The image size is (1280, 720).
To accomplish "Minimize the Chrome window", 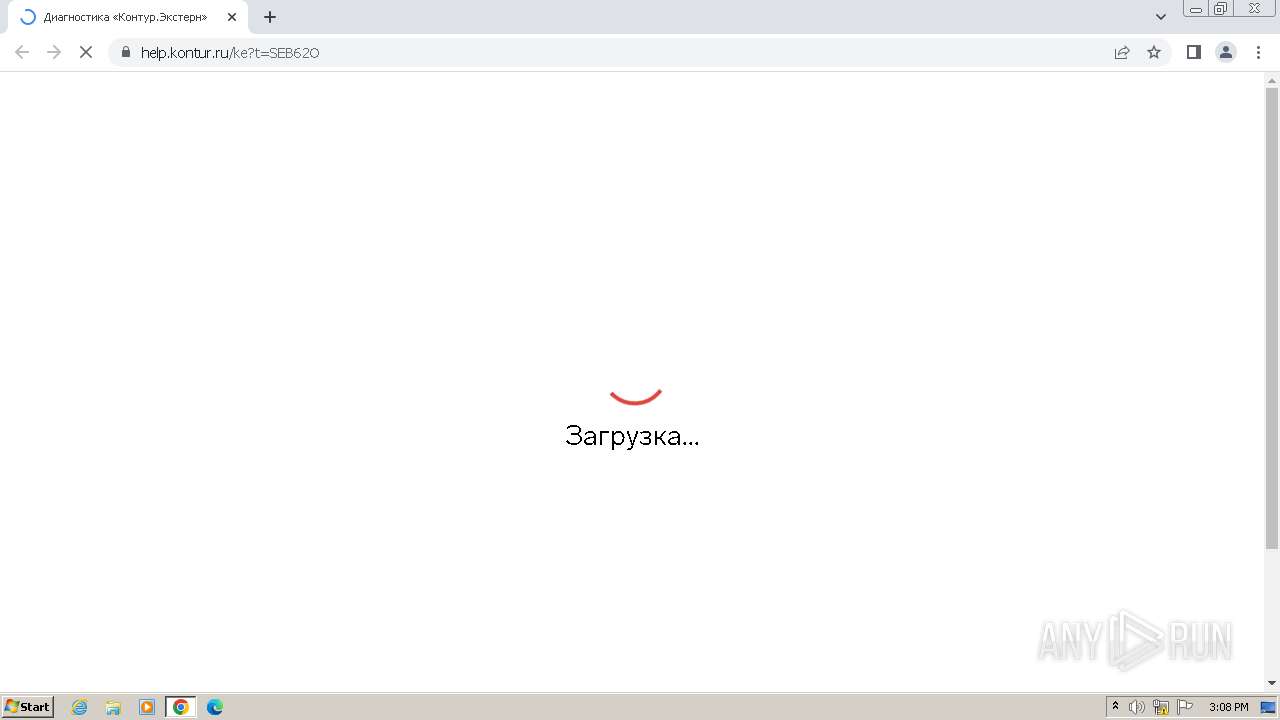I will coord(1196,9).
